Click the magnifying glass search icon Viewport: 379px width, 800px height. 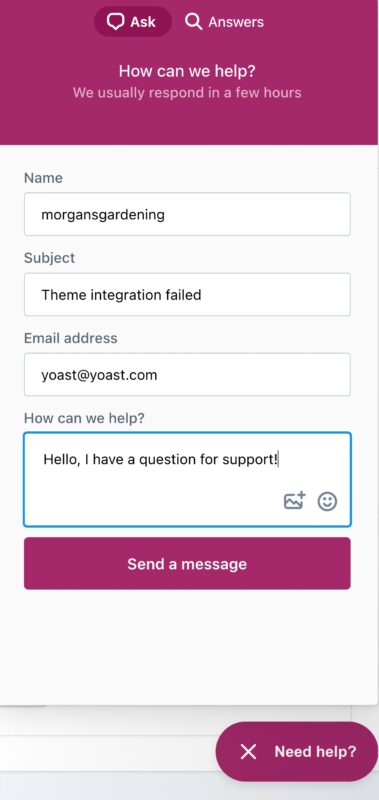[193, 22]
